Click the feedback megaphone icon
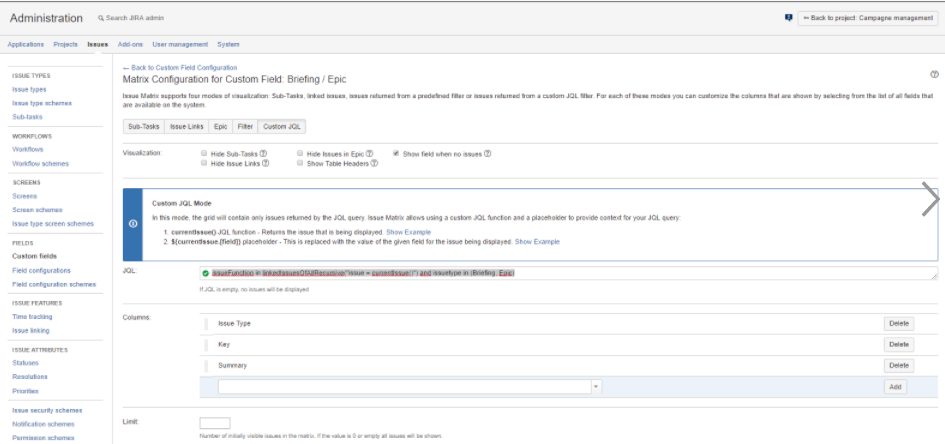 tap(788, 18)
